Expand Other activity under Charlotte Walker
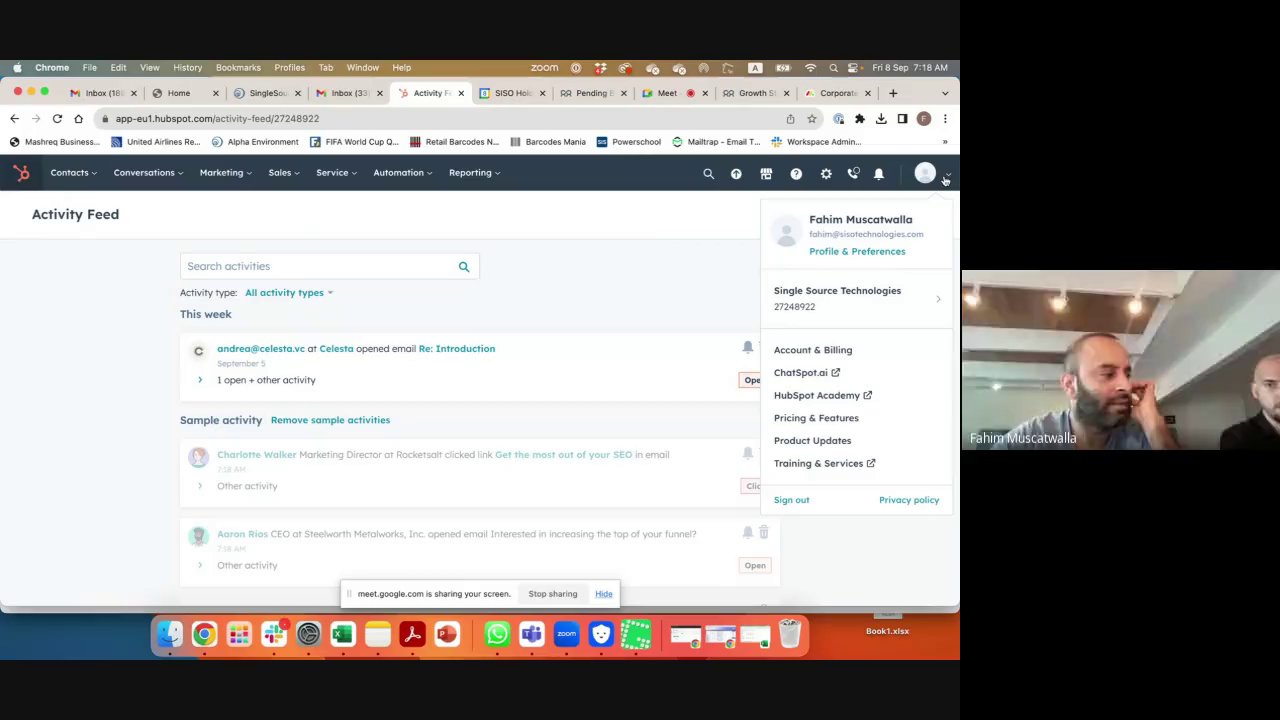 [200, 486]
